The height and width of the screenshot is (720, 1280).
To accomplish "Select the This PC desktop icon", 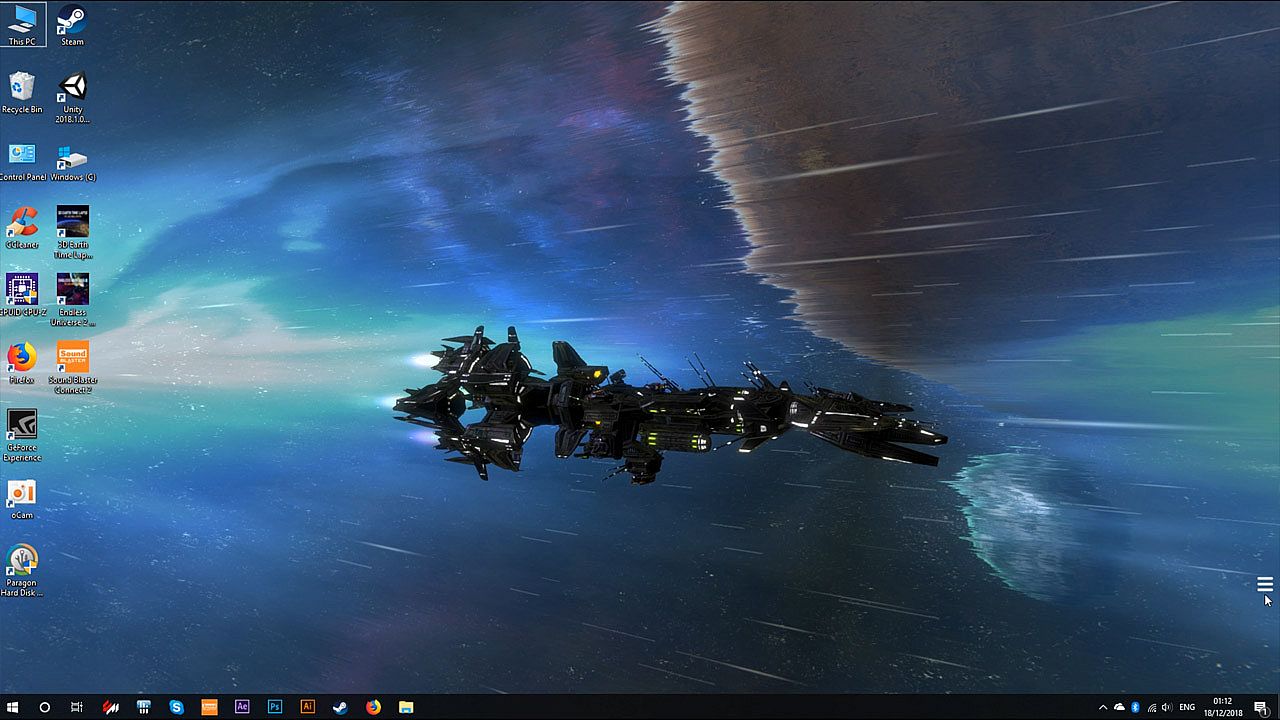I will (22, 25).
